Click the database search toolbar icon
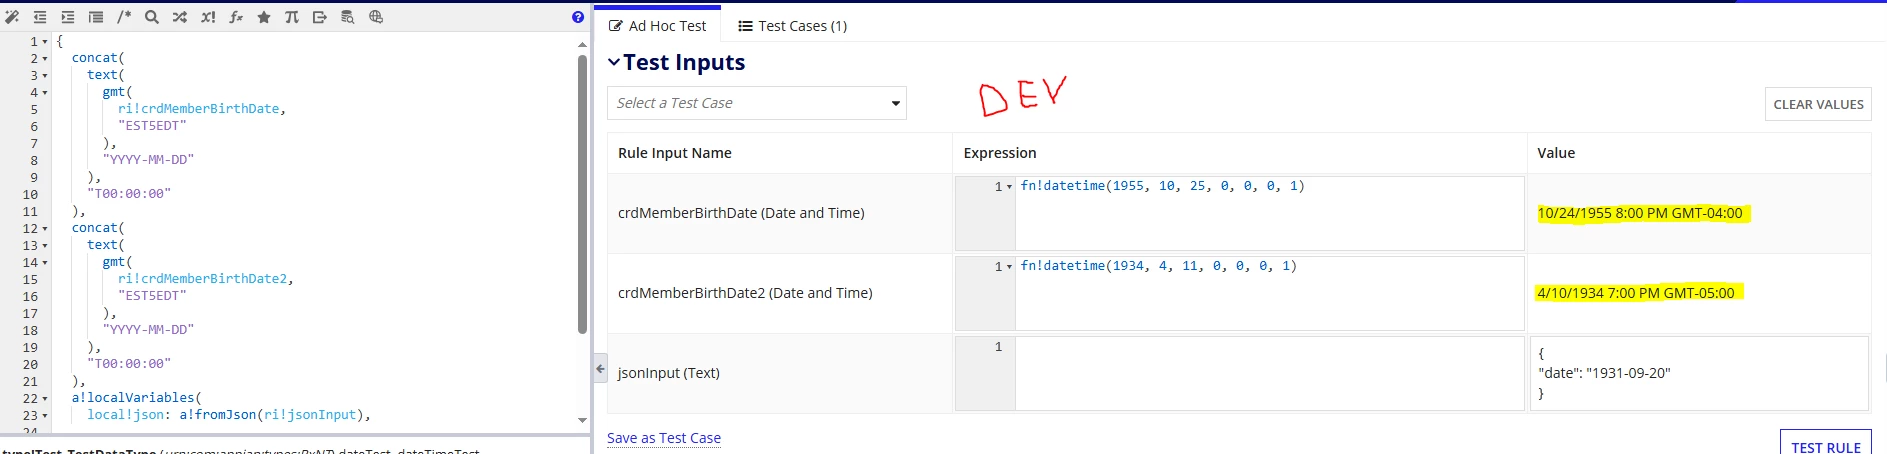This screenshot has width=1887, height=454. 348,17
